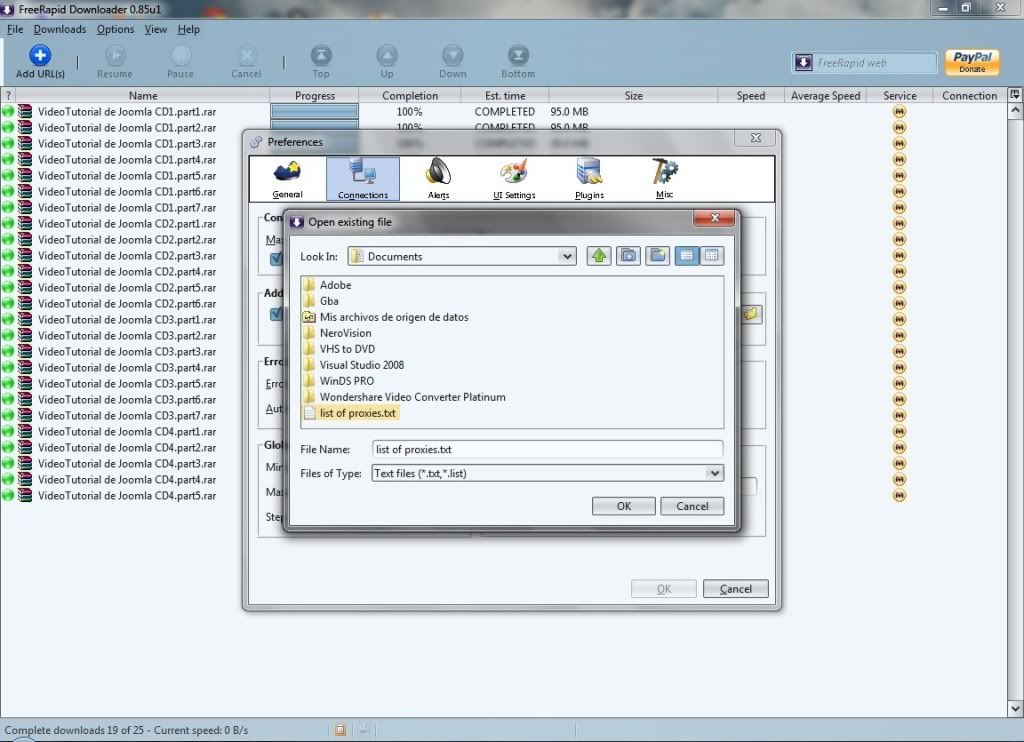Select the list of proxies.txt file
Screen dimensions: 1024x742
pyautogui.click(x=351, y=413)
